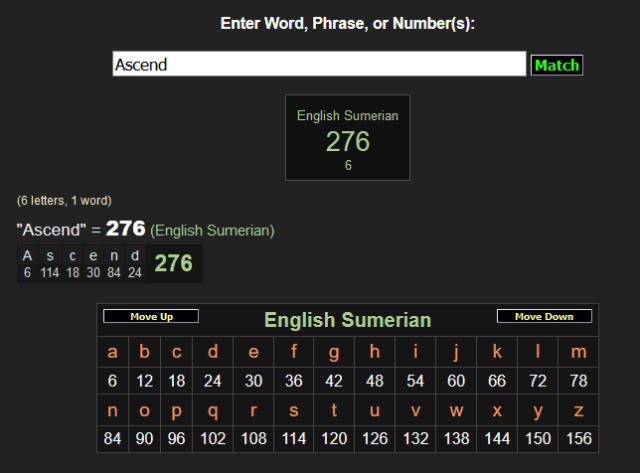Click letter 'a' in the cipher table
The width and height of the screenshot is (640, 473).
[x=112, y=351]
